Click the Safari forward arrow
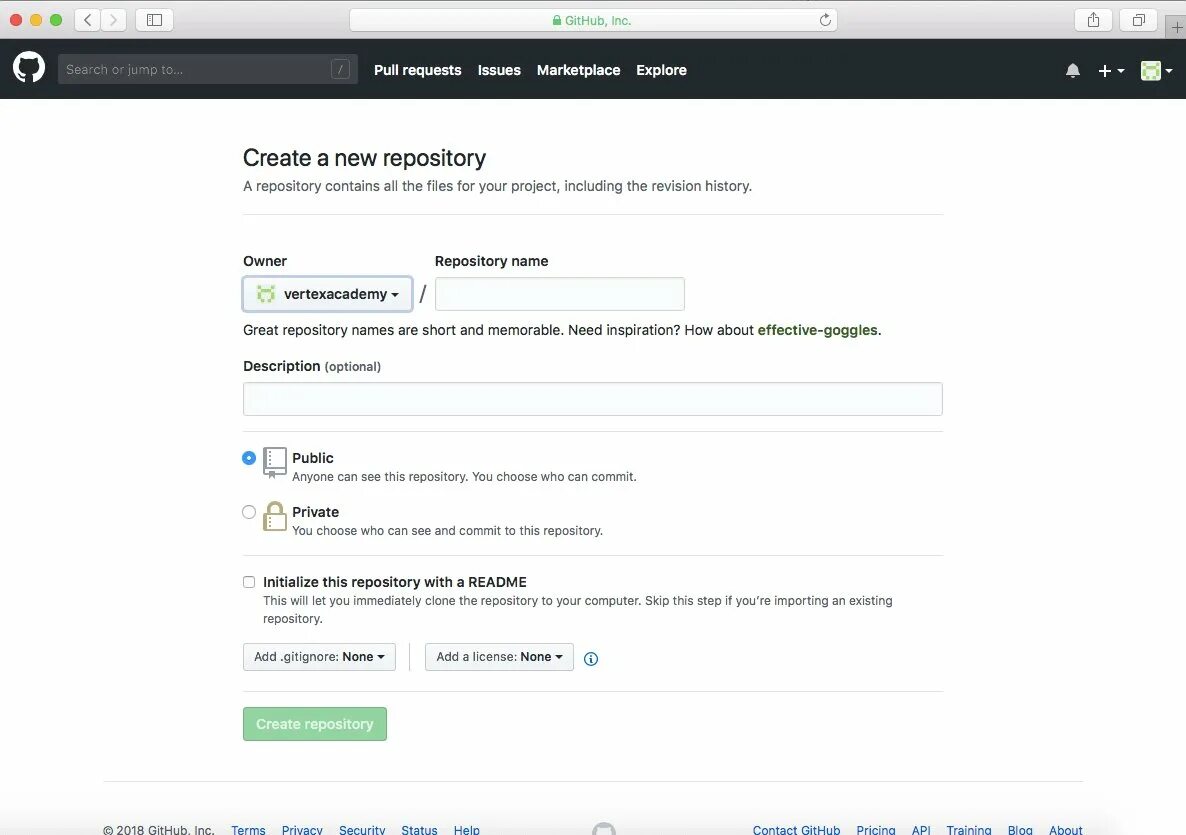 [x=113, y=20]
